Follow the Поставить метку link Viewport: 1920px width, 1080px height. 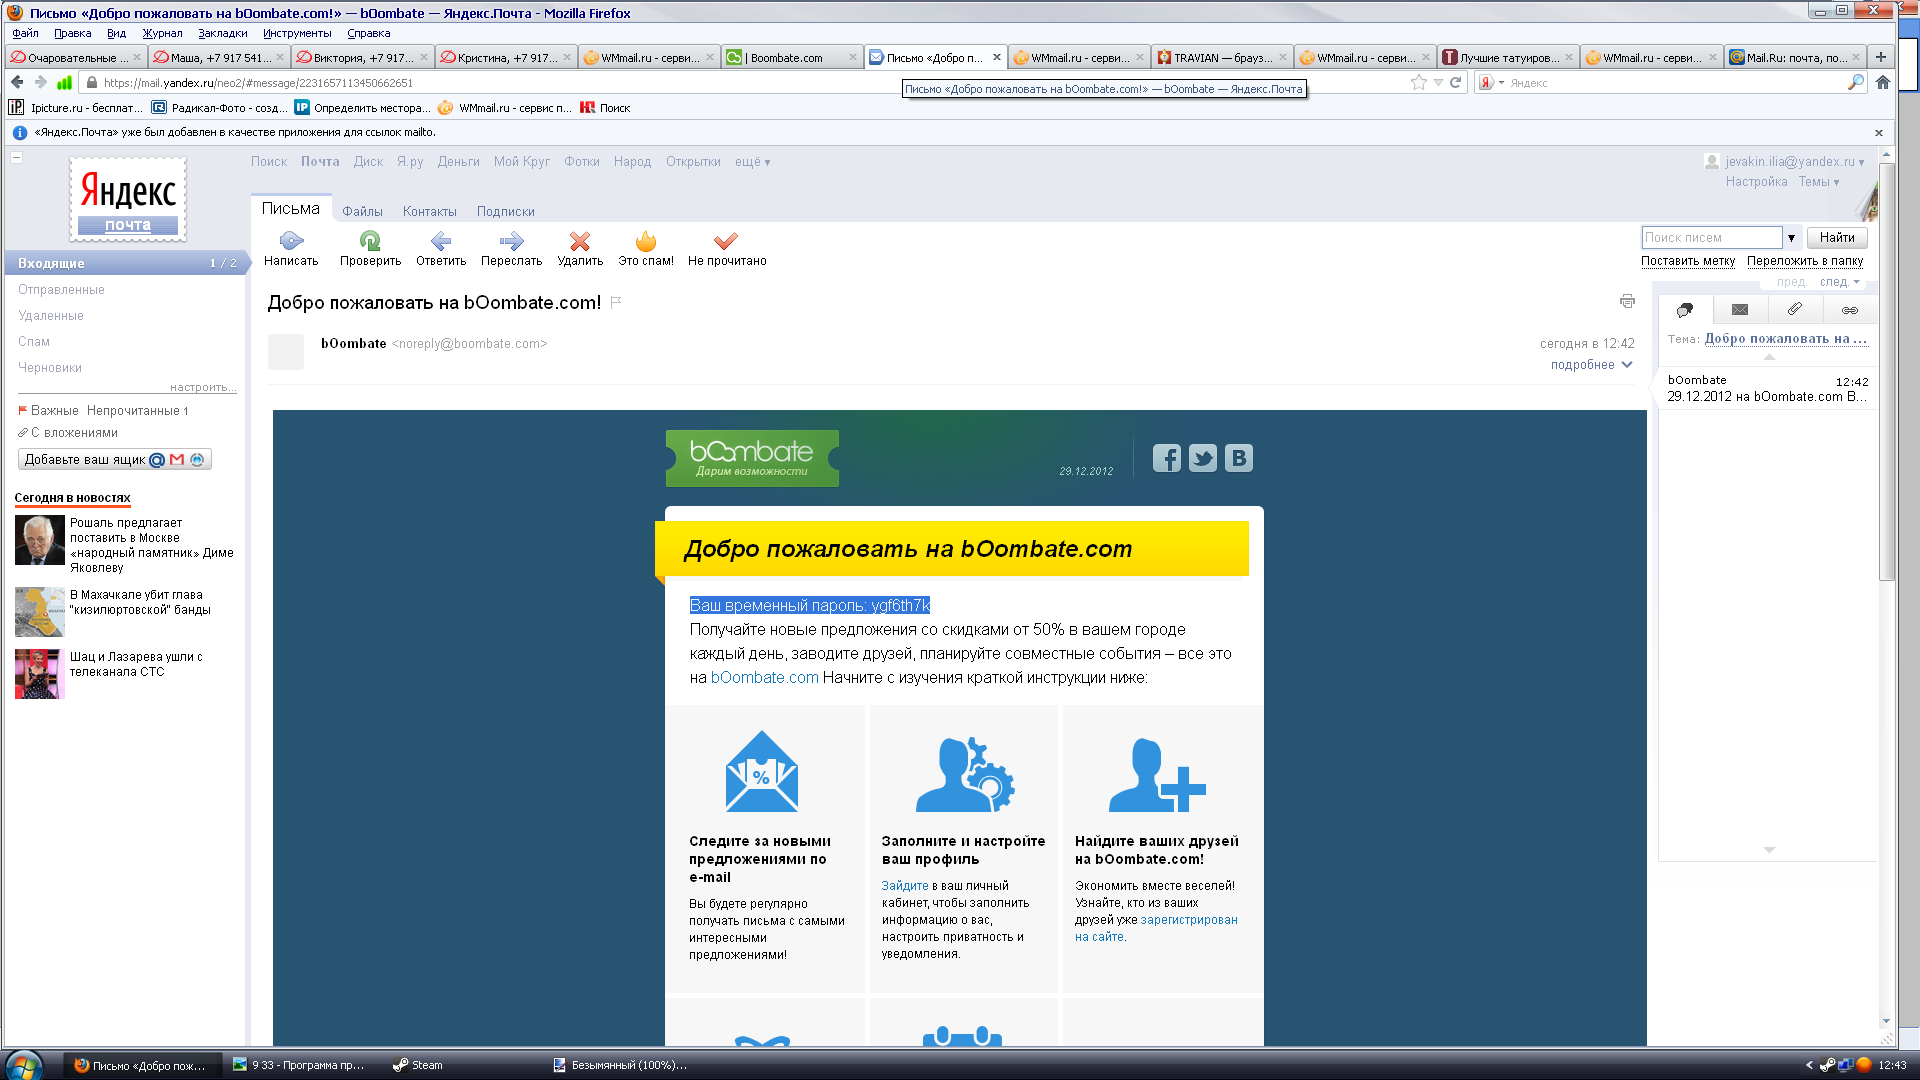click(1687, 261)
